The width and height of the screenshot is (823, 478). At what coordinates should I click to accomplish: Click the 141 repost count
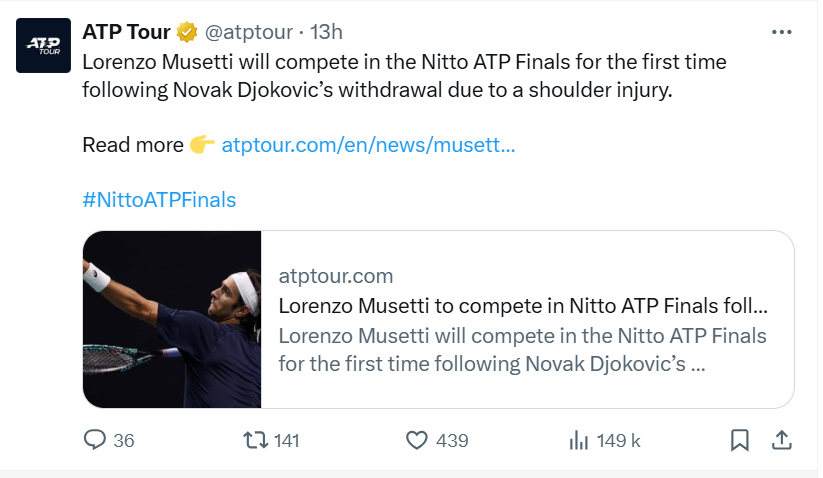[287, 440]
